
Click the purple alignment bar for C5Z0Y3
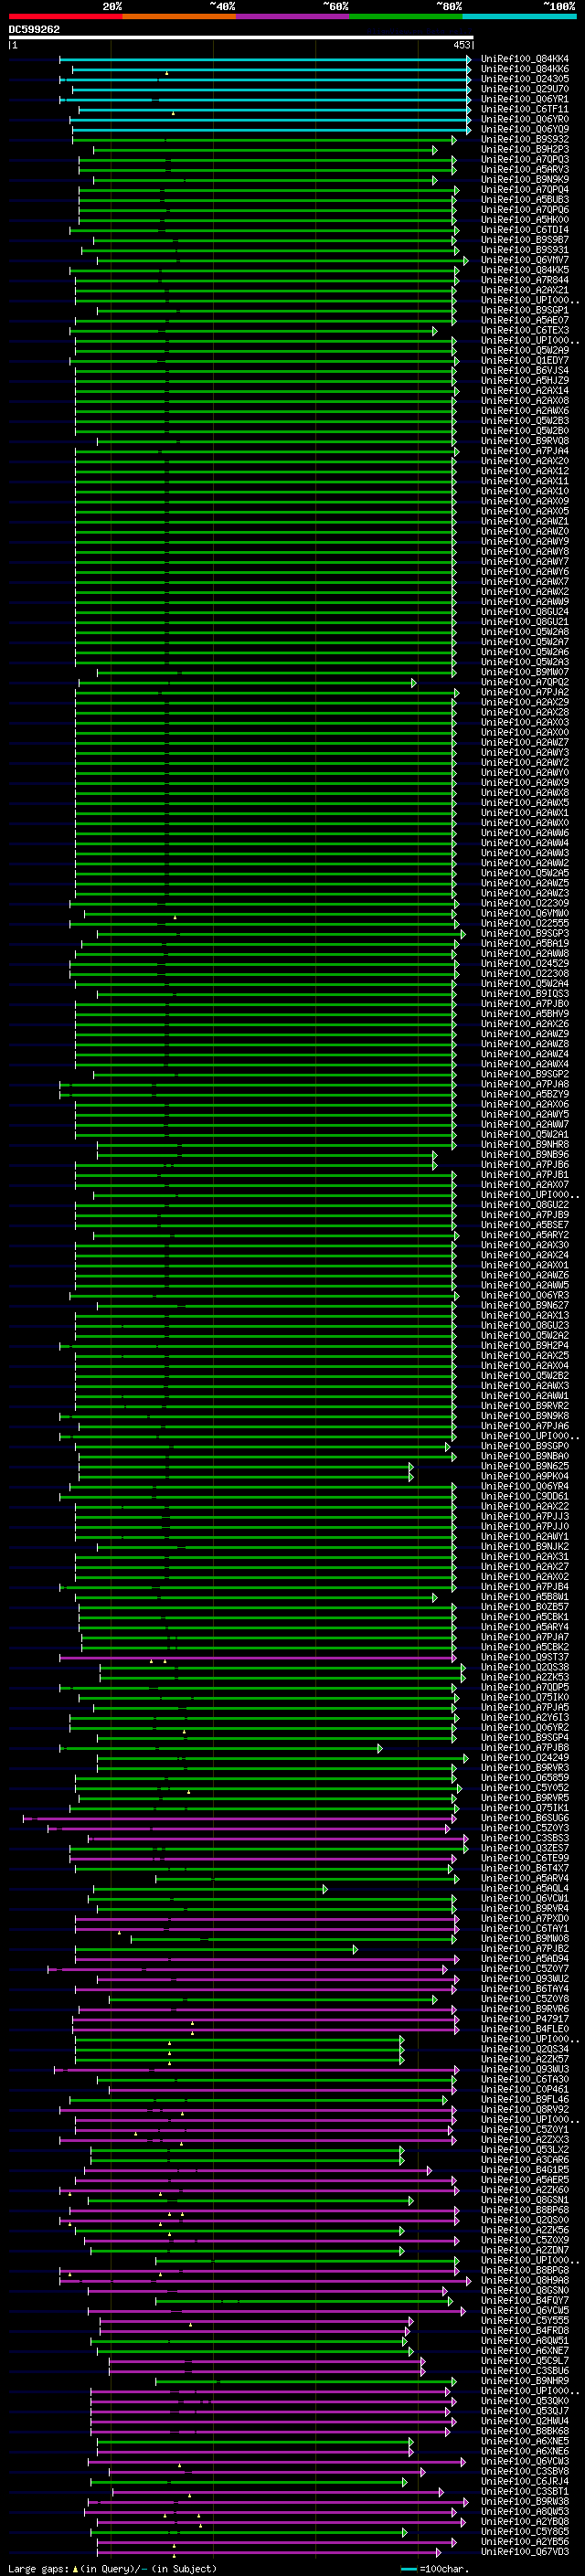249,1828
